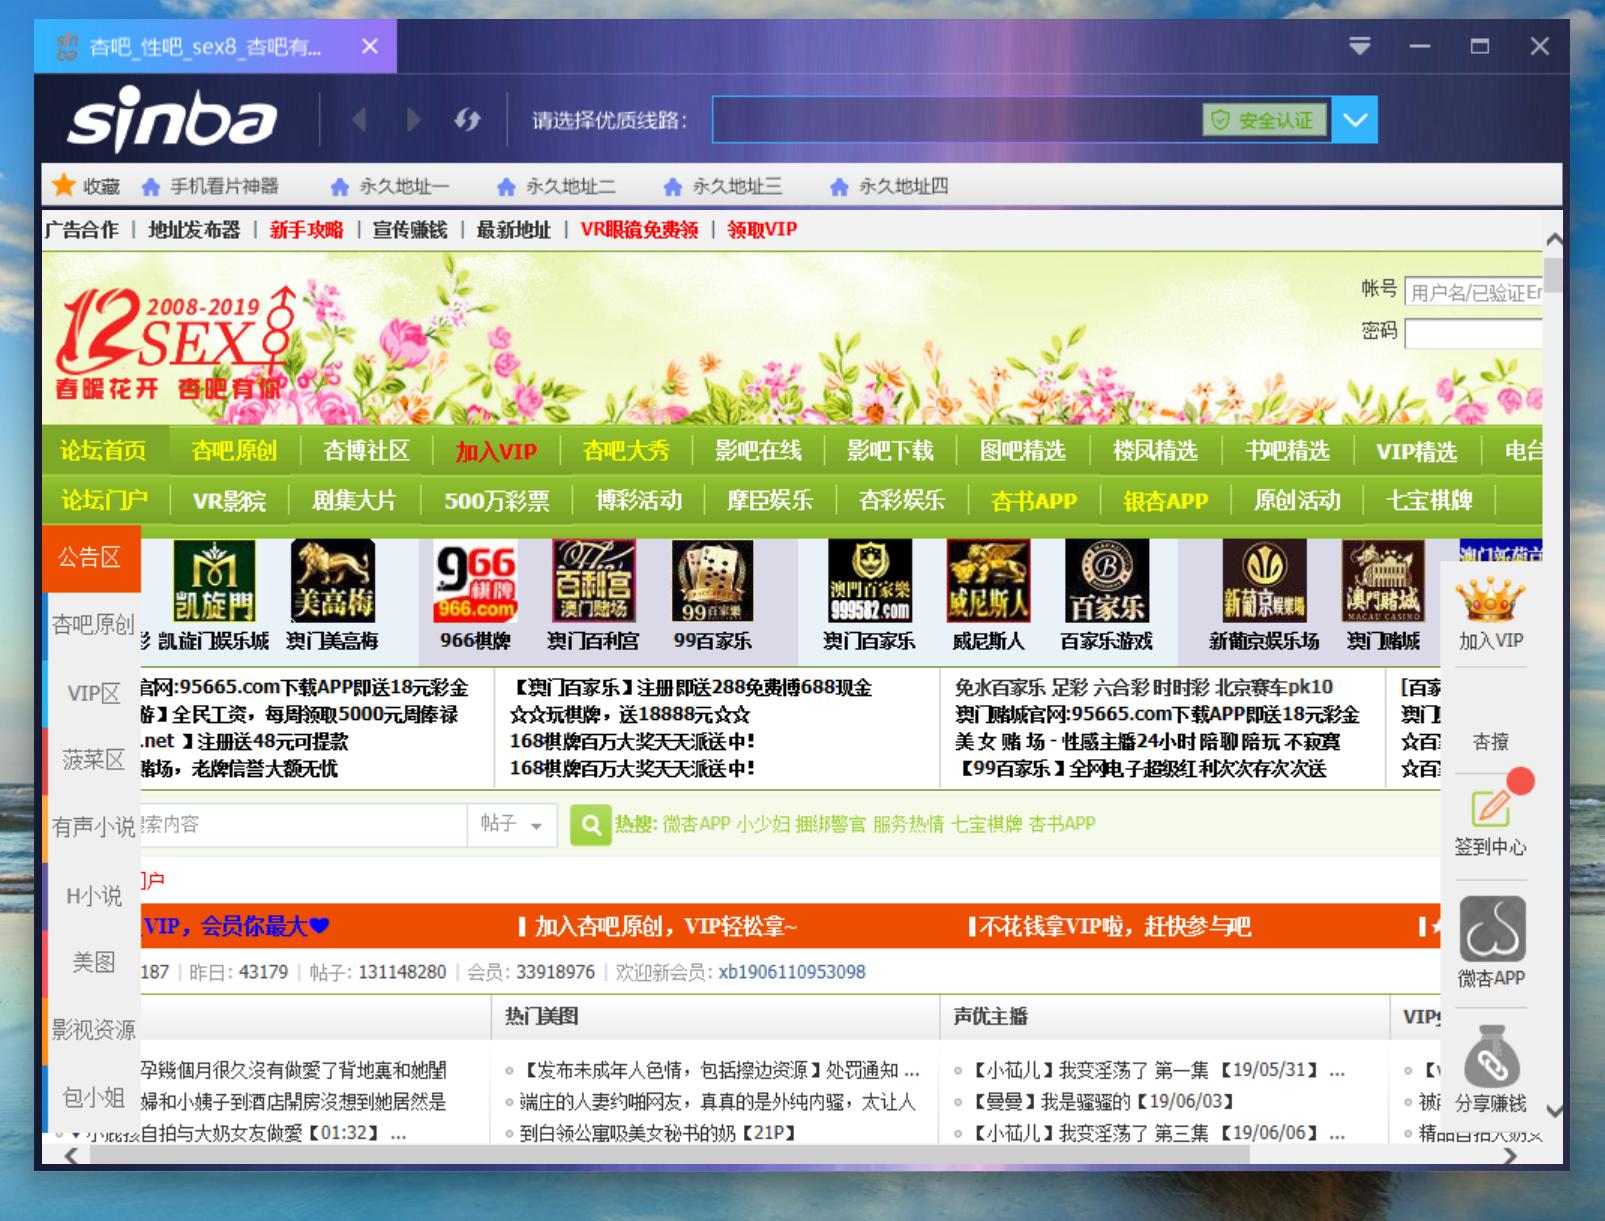
Task: Reload the page with the refresh icon
Action: (467, 120)
